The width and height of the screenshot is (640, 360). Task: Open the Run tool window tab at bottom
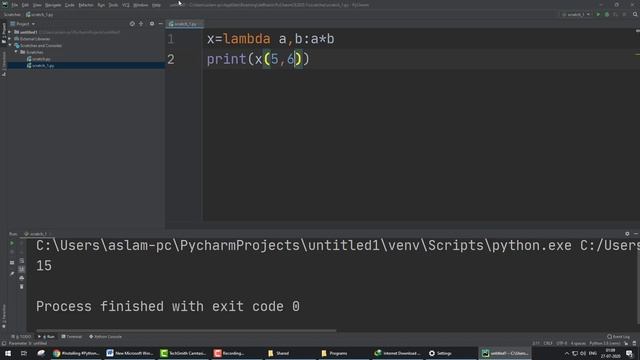tap(46, 337)
